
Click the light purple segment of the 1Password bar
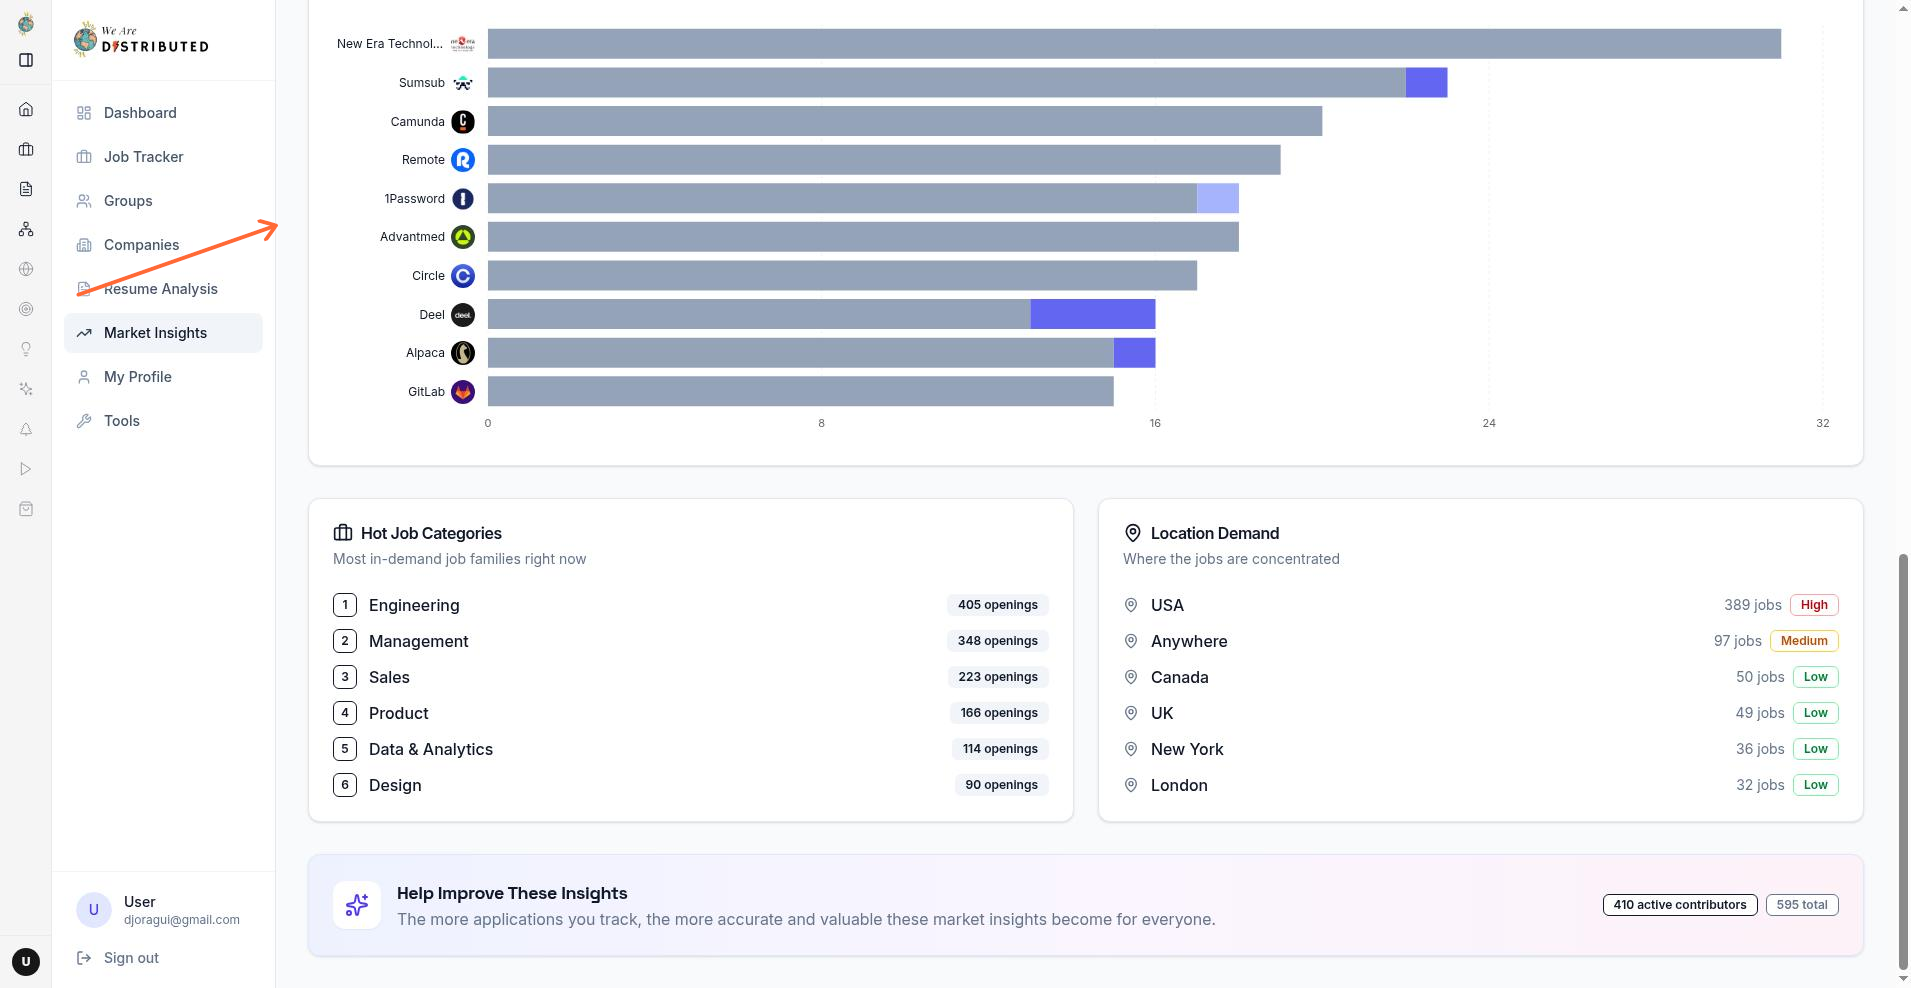(1218, 198)
